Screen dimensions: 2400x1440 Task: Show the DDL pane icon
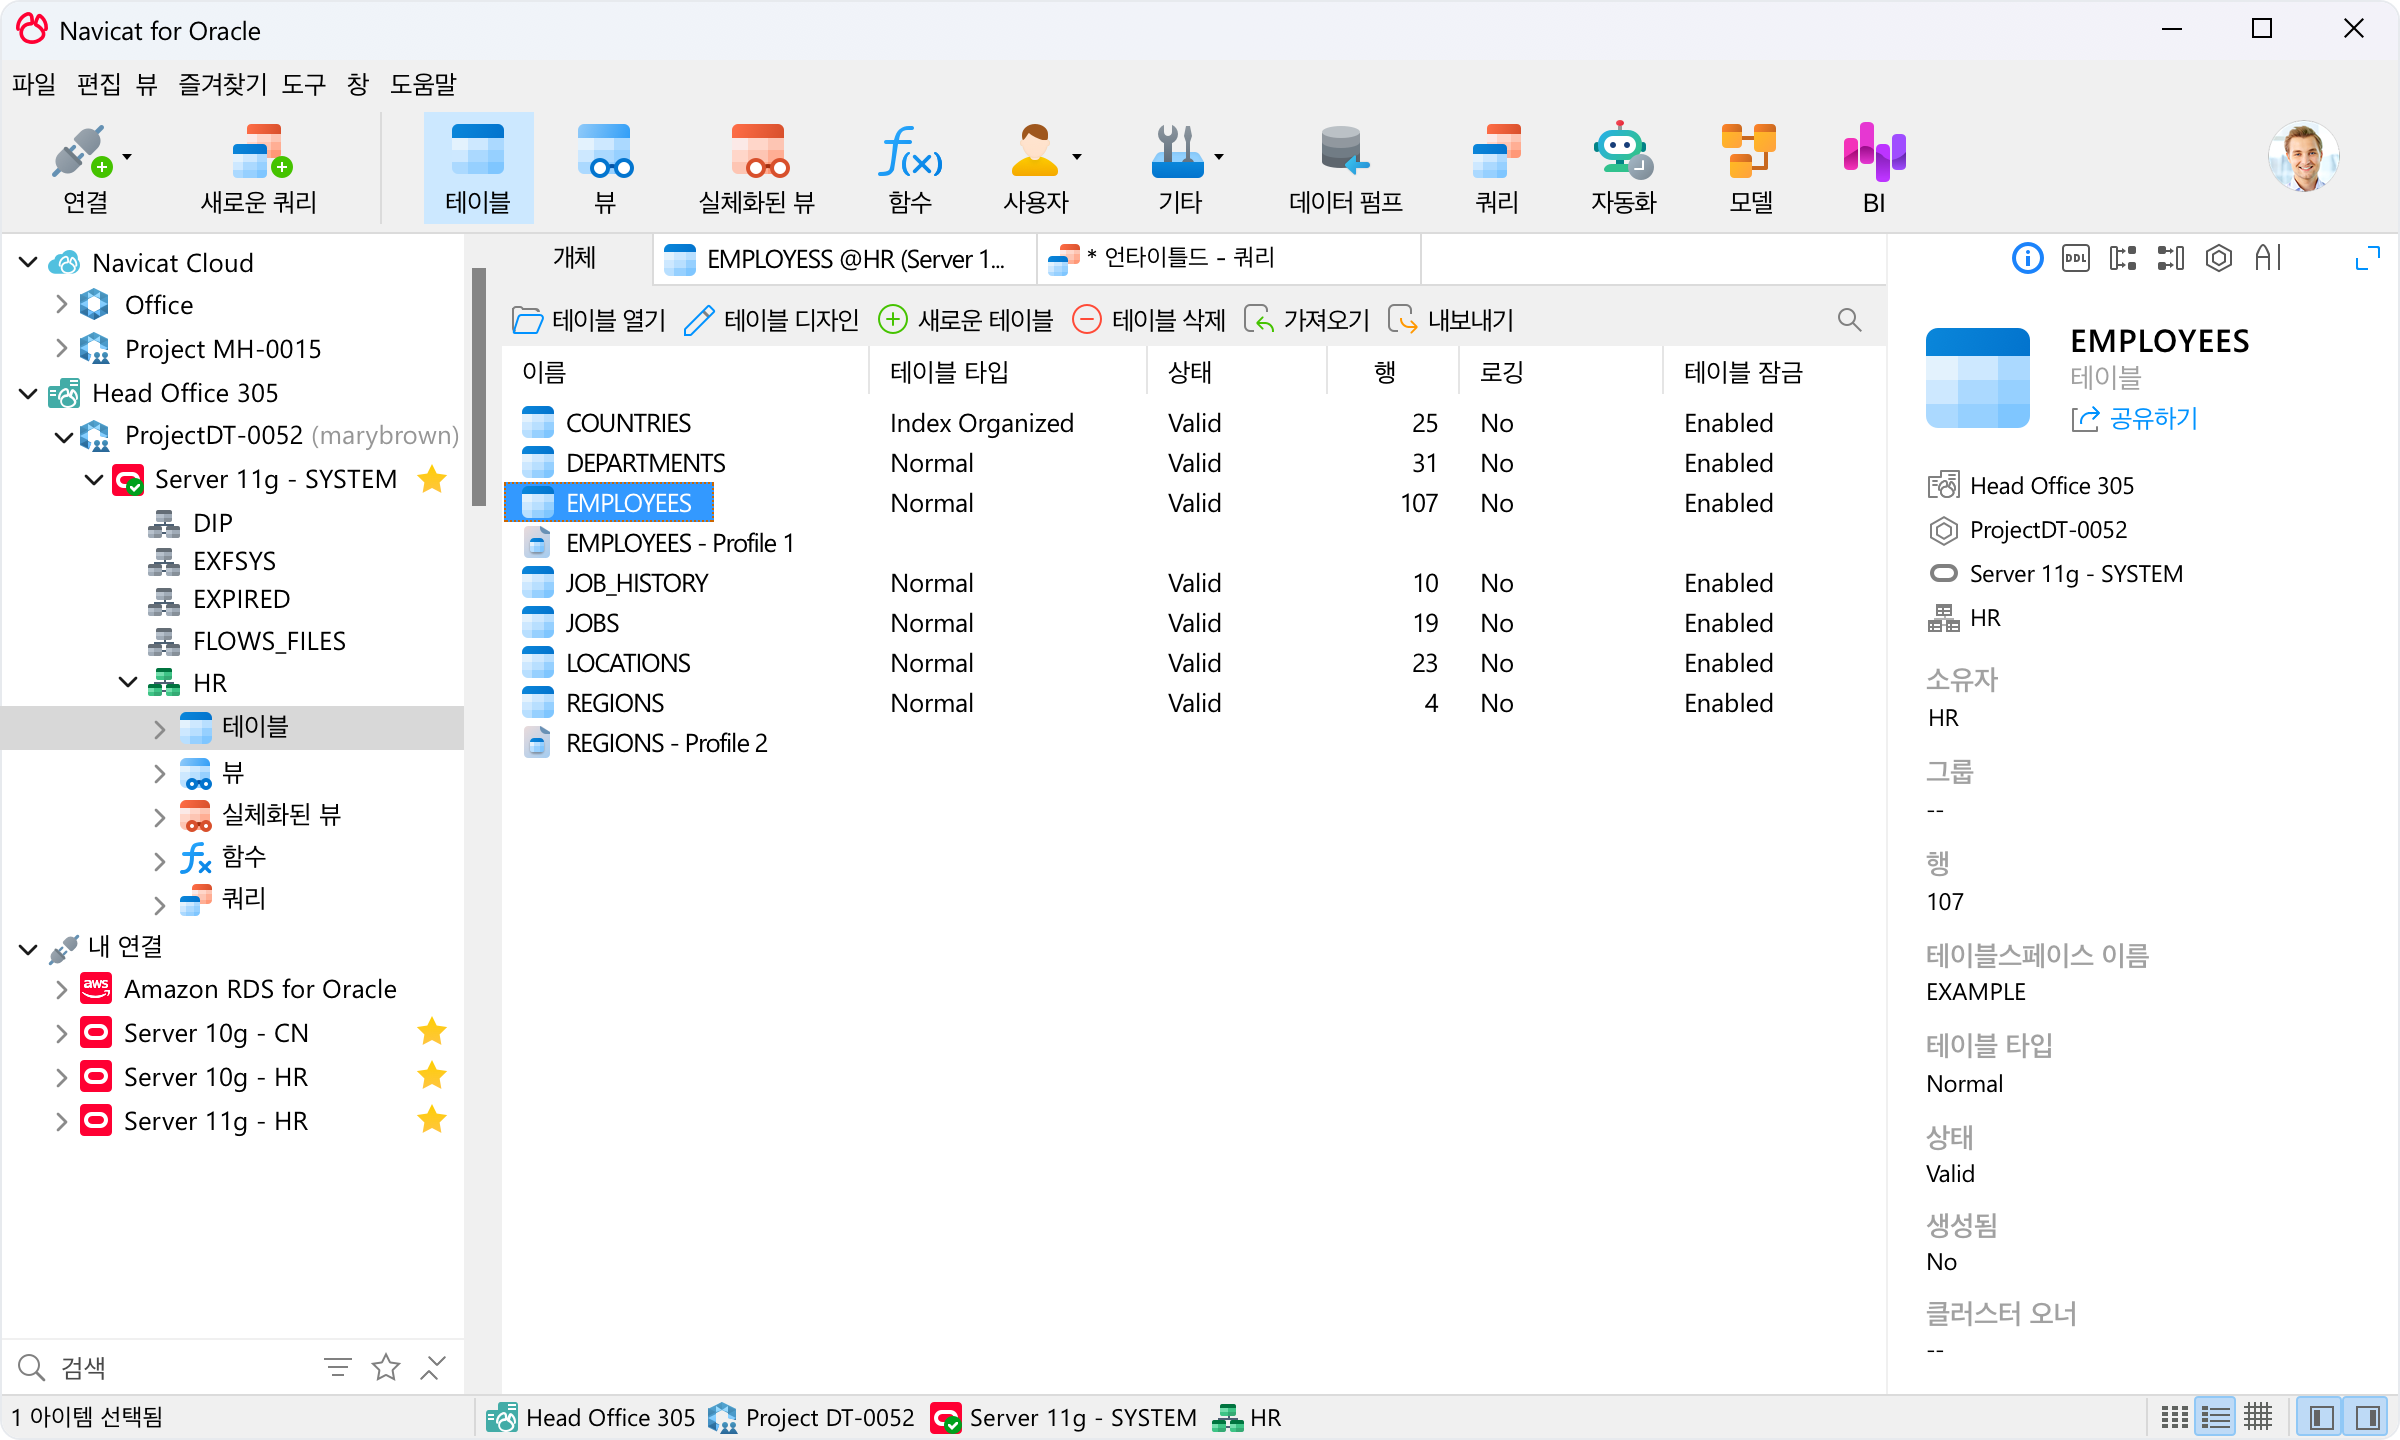pyautogui.click(x=2075, y=259)
